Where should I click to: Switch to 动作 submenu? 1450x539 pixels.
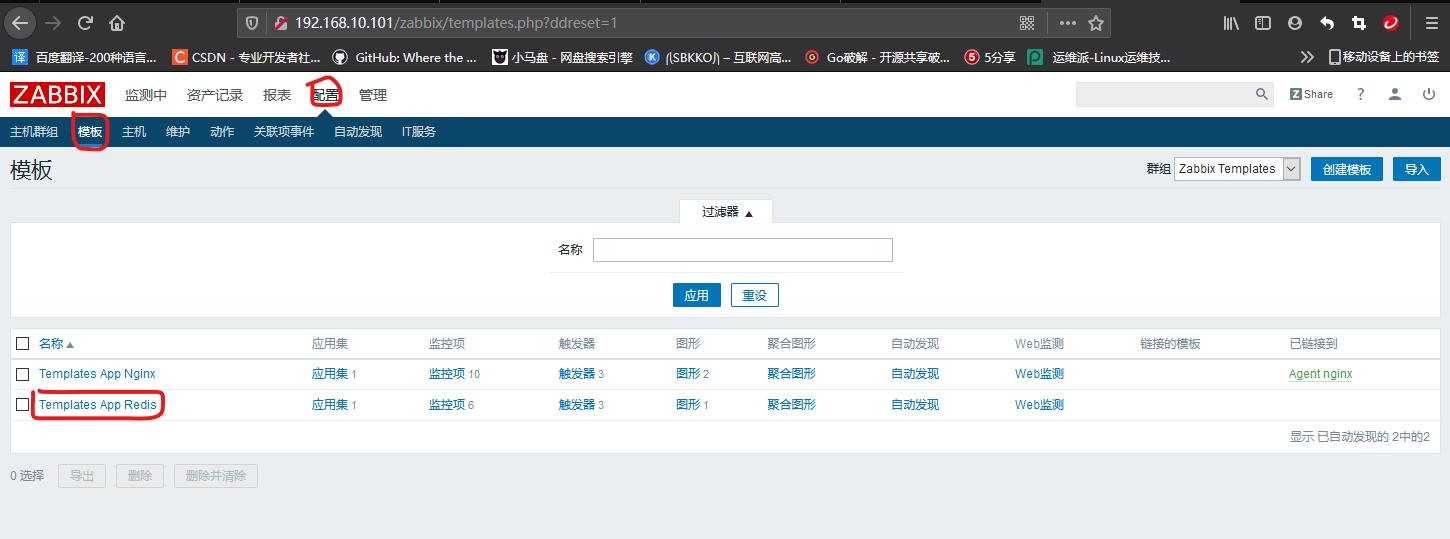222,132
